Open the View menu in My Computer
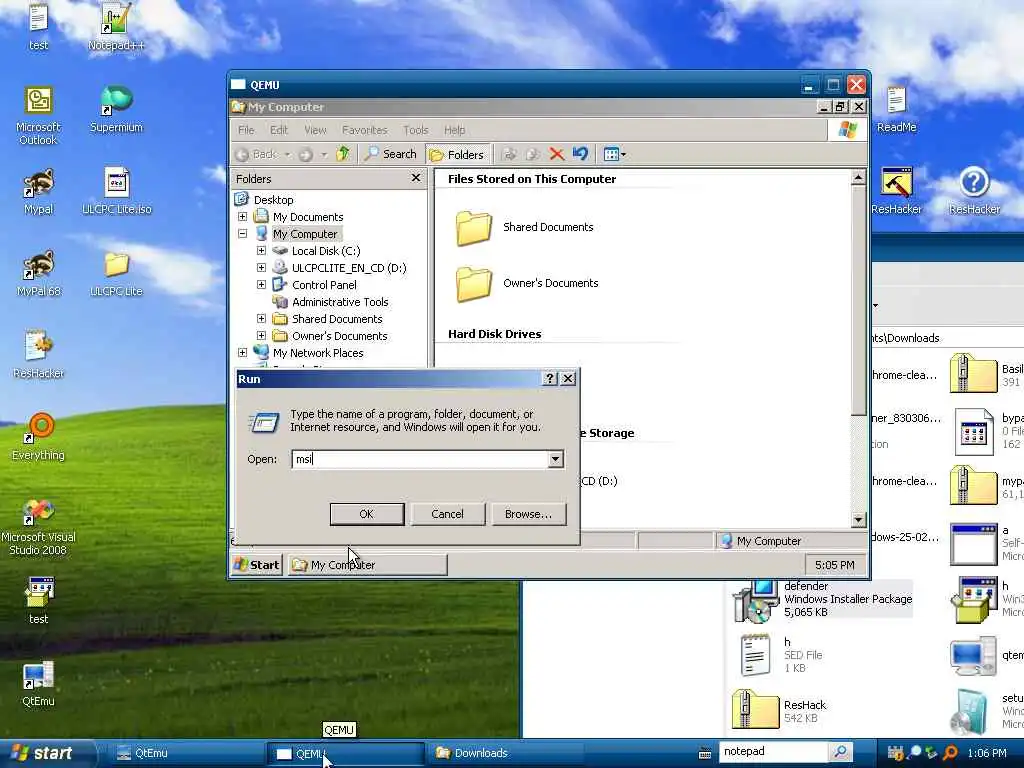Screen dimensions: 1024x768 (315, 130)
